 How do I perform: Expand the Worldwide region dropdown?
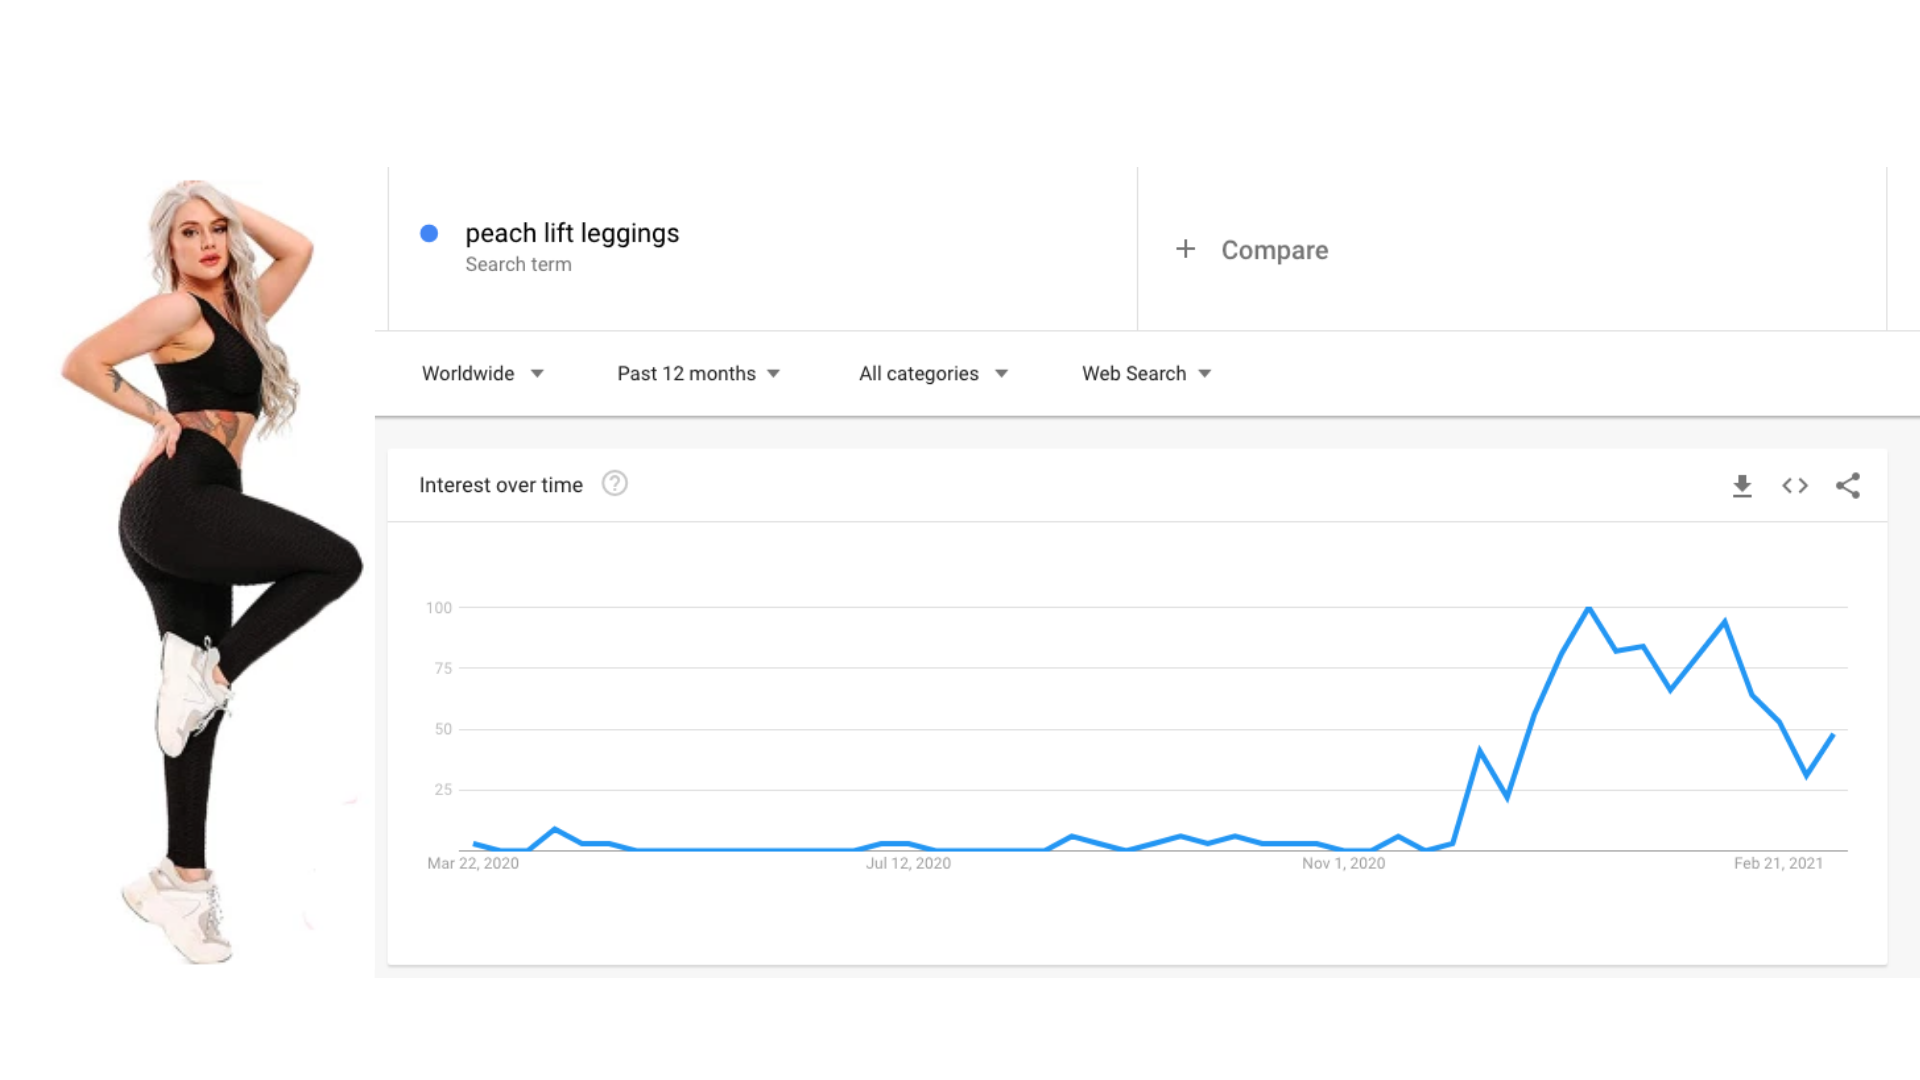483,373
